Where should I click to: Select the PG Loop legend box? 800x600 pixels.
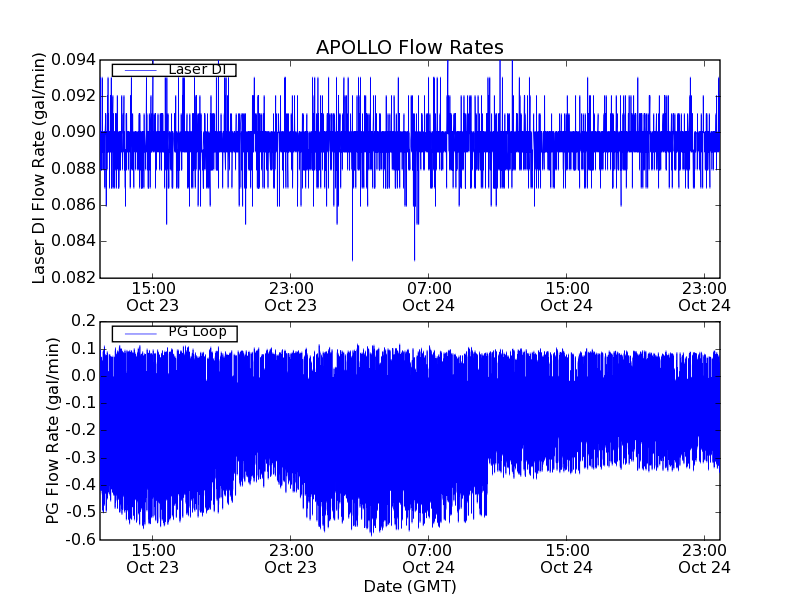(x=174, y=333)
